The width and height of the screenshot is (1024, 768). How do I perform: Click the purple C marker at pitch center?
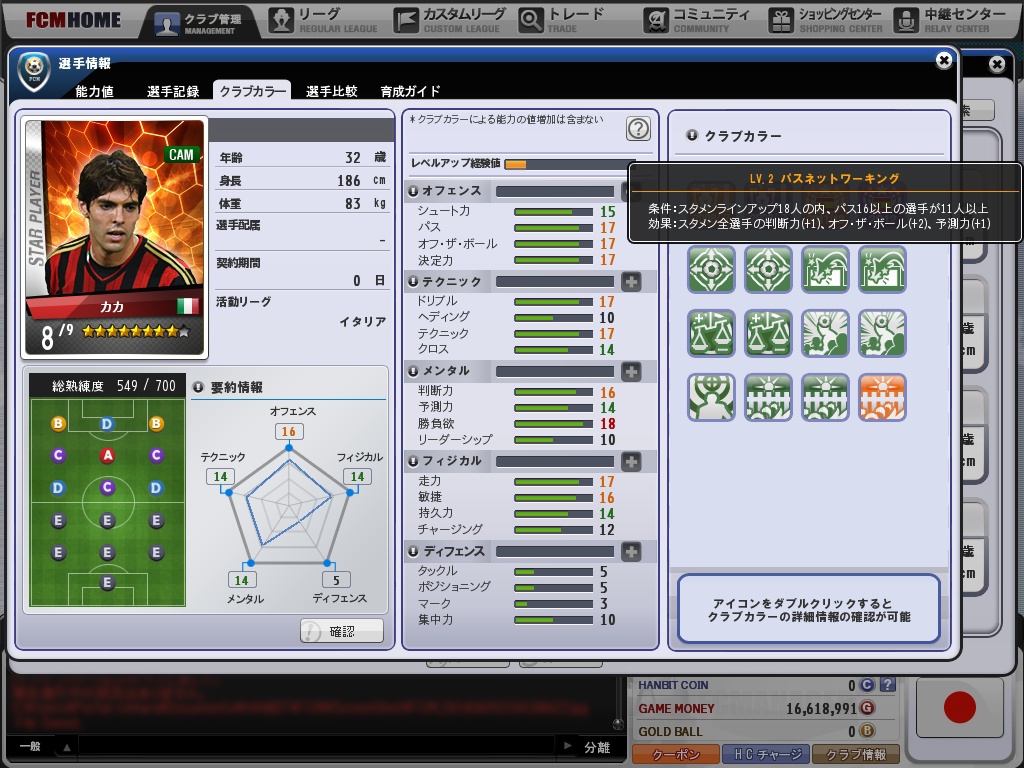[107, 487]
